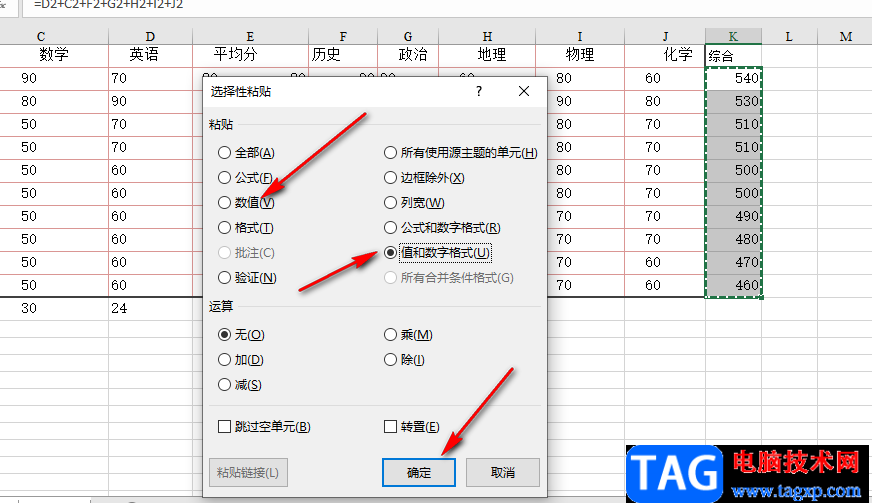Select 所有使用源主题的单元(H) option
The height and width of the screenshot is (503, 872).
point(460,152)
